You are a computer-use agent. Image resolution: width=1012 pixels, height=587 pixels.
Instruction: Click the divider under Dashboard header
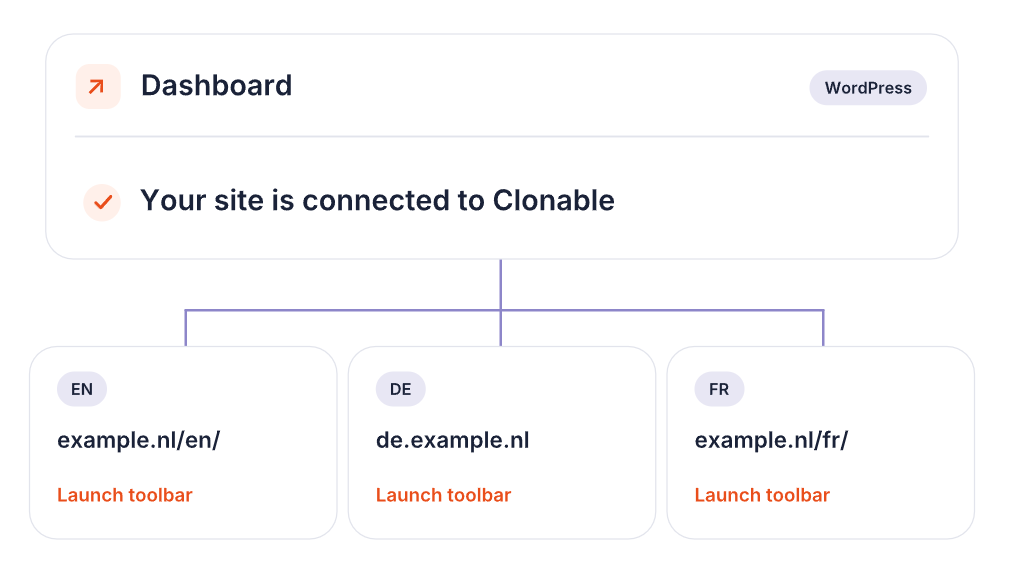502,136
